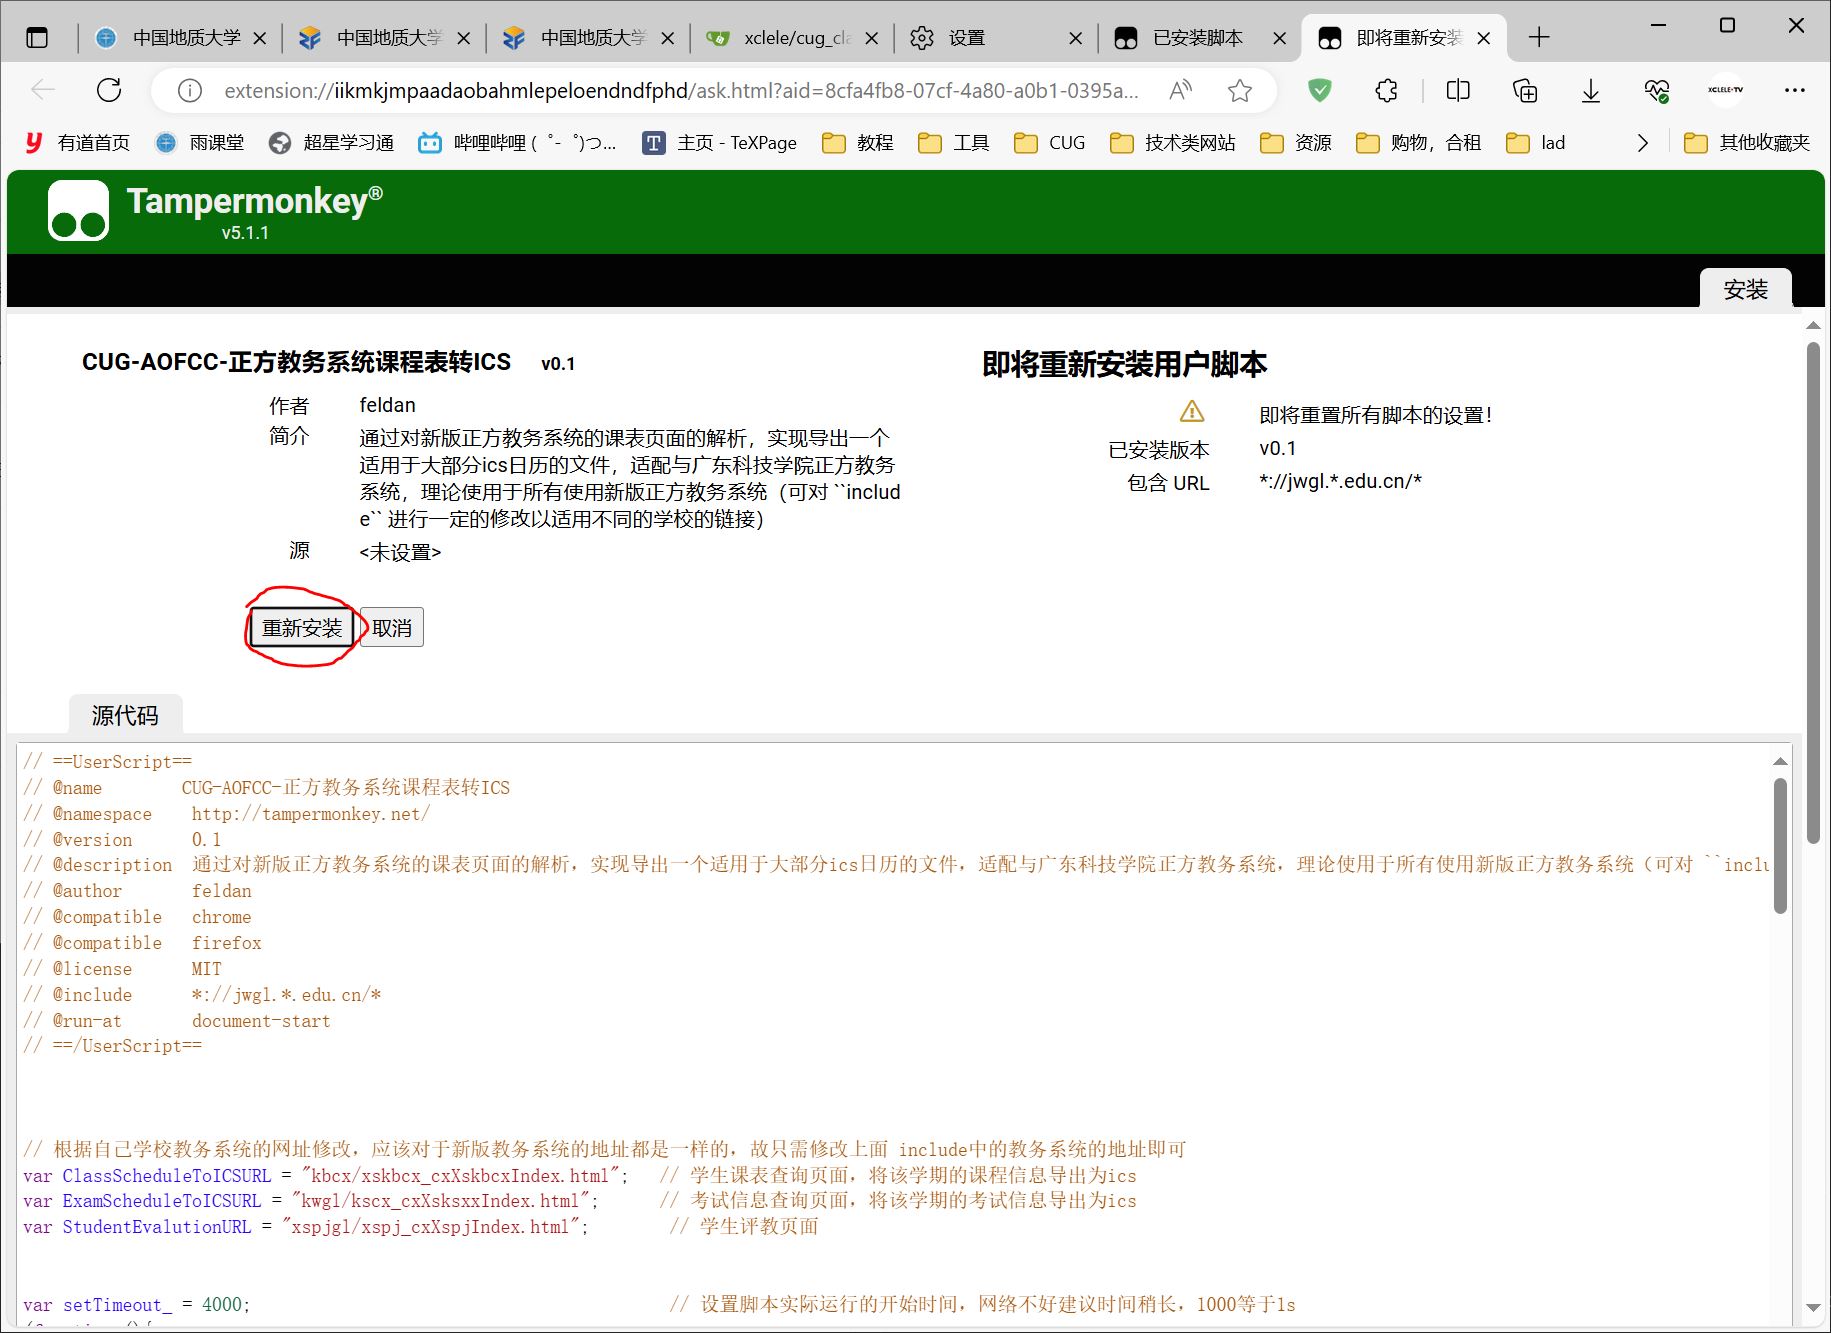Expand the 工具 bookmark folder

[954, 143]
